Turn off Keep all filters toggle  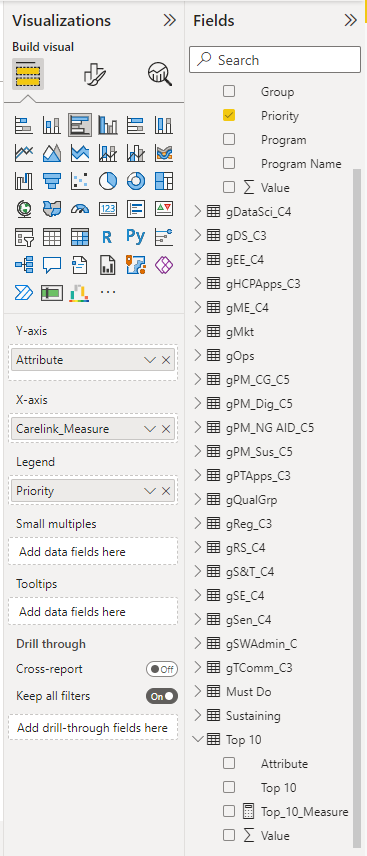[x=162, y=696]
